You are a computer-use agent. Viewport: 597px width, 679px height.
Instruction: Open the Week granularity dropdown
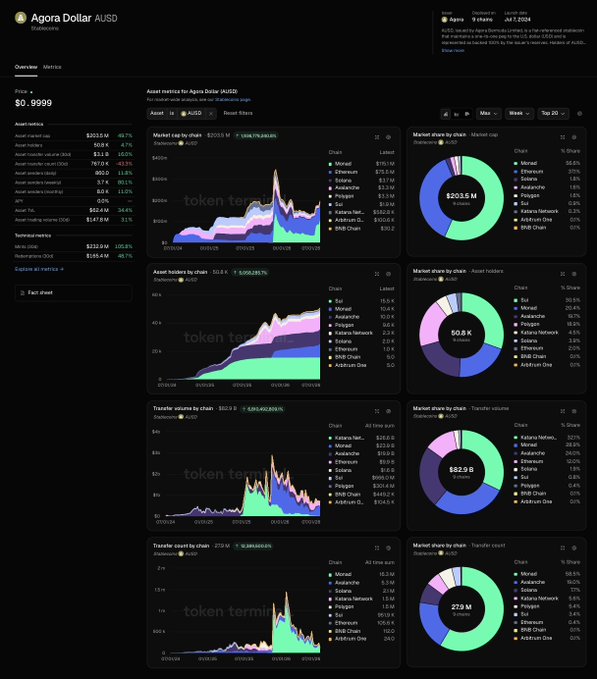(x=519, y=113)
